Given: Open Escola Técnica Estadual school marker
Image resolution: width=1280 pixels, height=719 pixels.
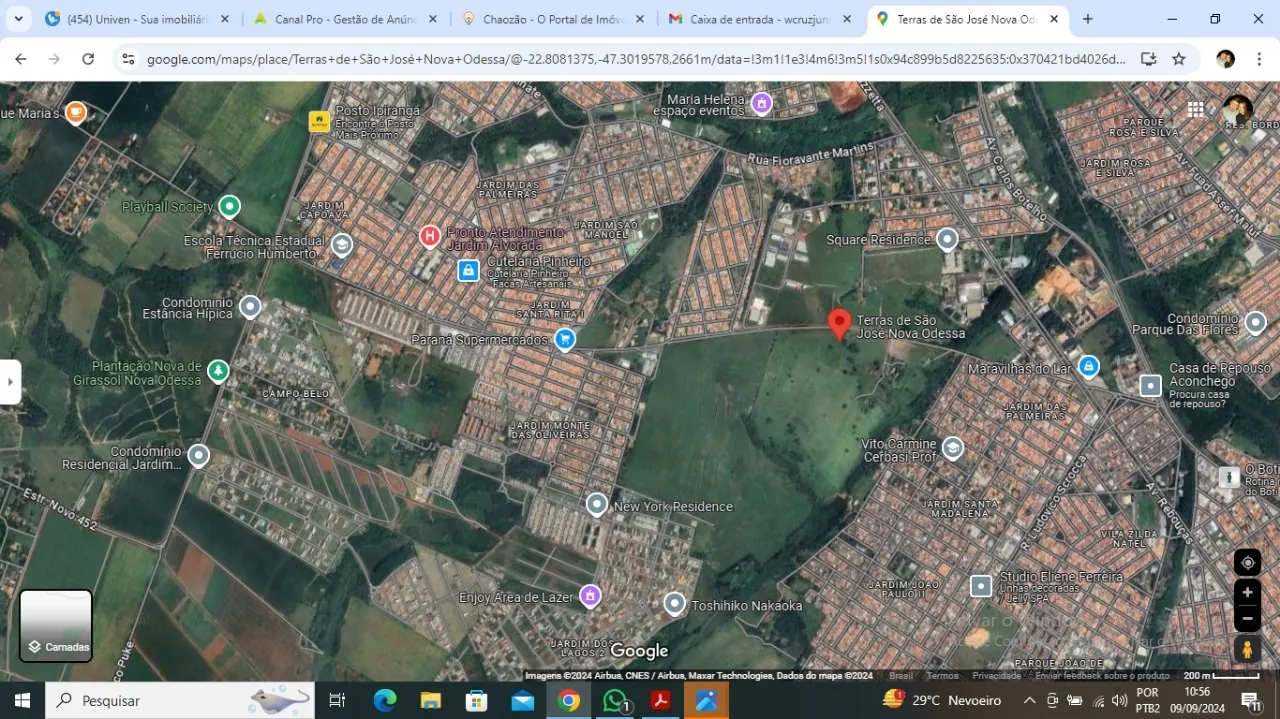Looking at the screenshot, I should point(342,245).
